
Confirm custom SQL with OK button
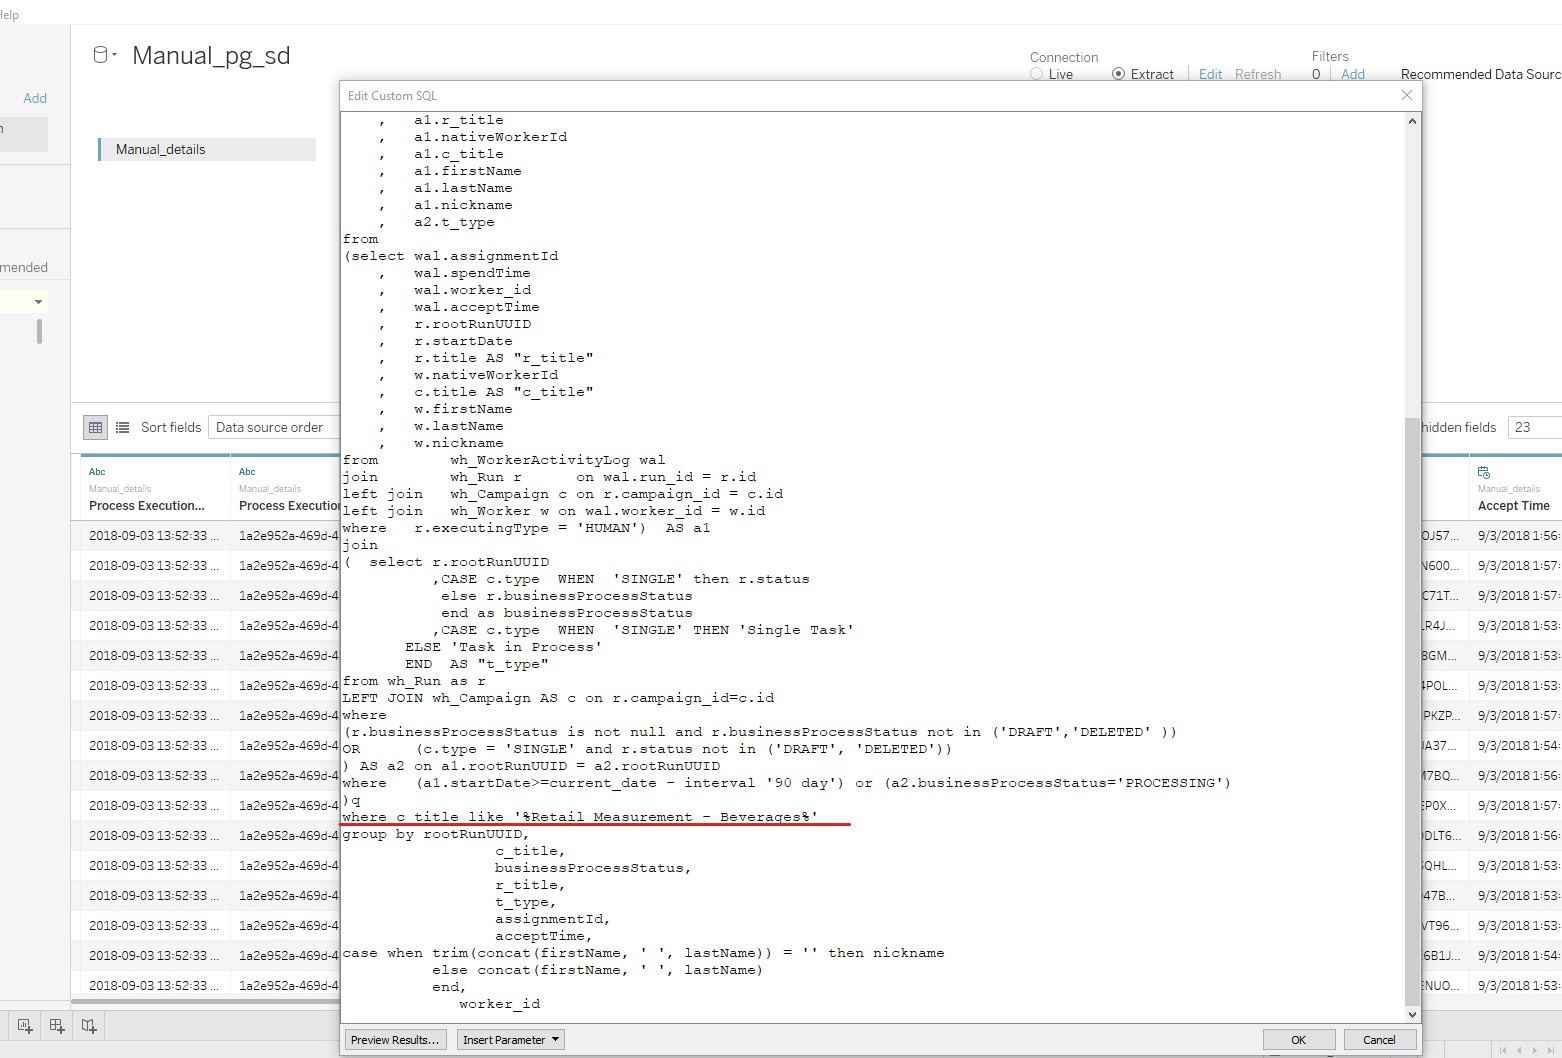pos(1298,1040)
